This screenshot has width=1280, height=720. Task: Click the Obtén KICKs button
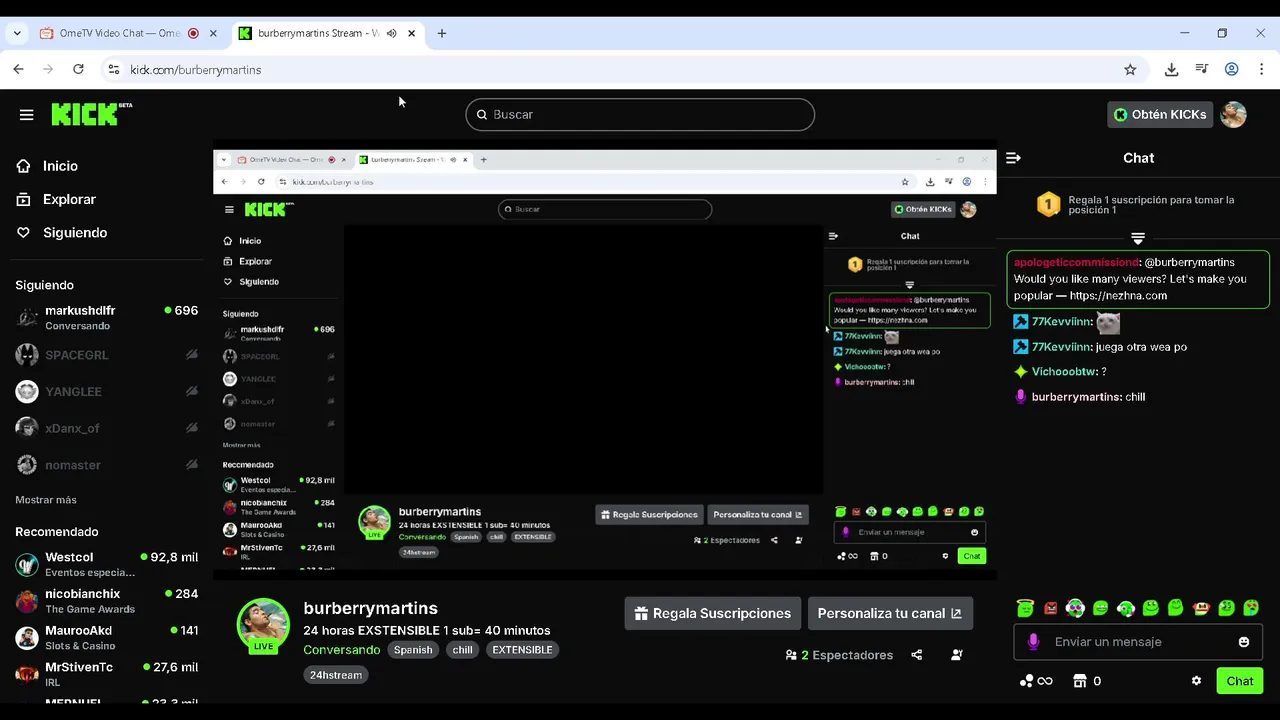(x=1160, y=114)
